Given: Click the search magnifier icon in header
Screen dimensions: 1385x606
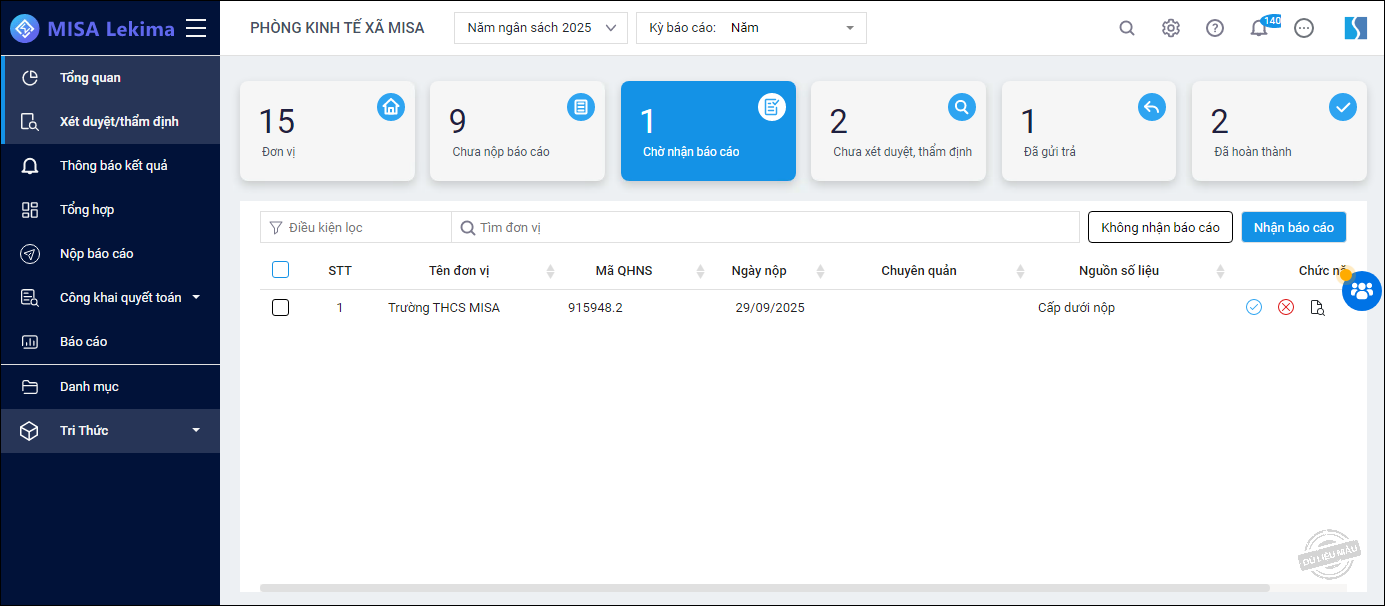Looking at the screenshot, I should (1126, 28).
